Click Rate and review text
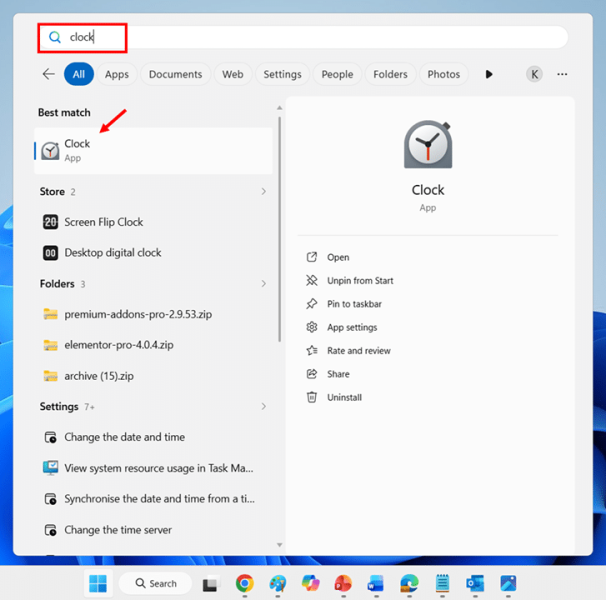Viewport: 606px width, 600px height. (359, 351)
